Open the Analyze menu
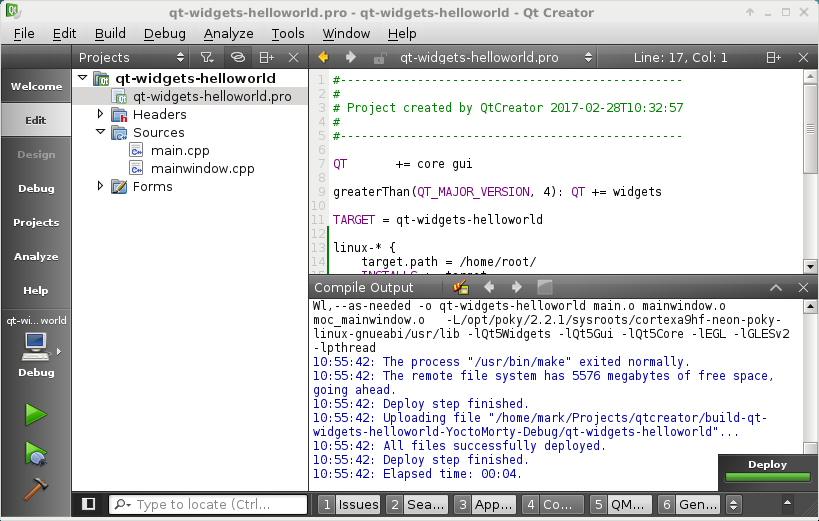The image size is (819, 521). pyautogui.click(x=228, y=33)
